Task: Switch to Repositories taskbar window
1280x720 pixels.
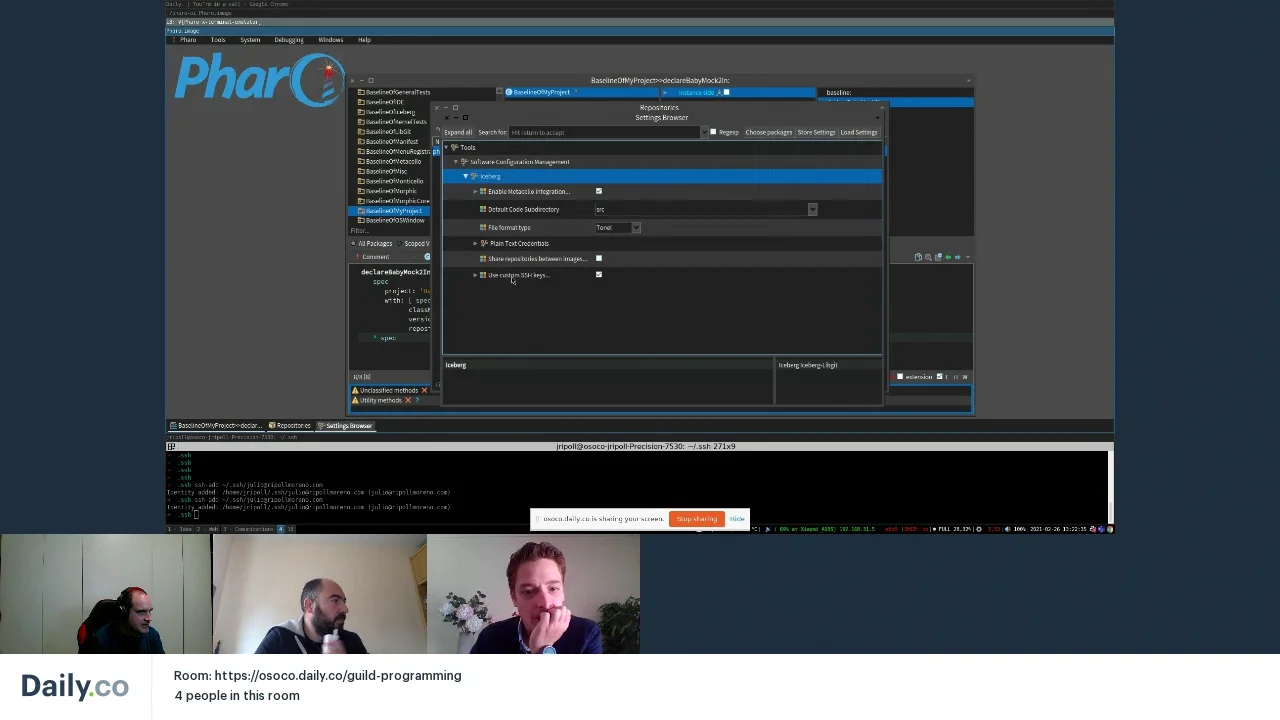Action: 289,426
